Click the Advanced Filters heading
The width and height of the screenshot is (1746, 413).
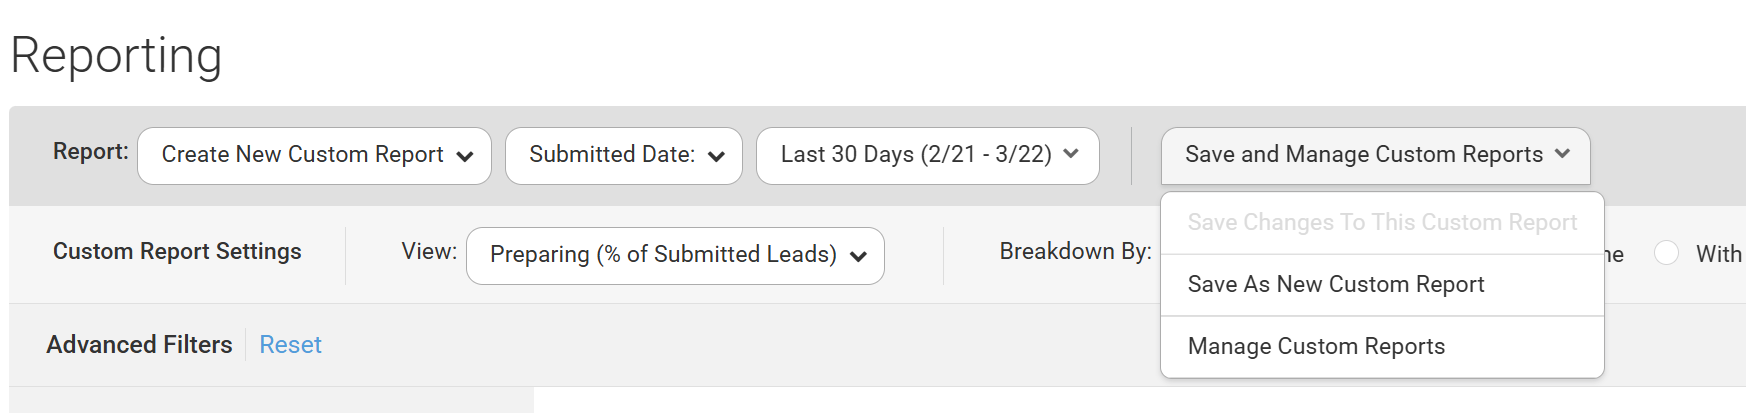(x=139, y=345)
